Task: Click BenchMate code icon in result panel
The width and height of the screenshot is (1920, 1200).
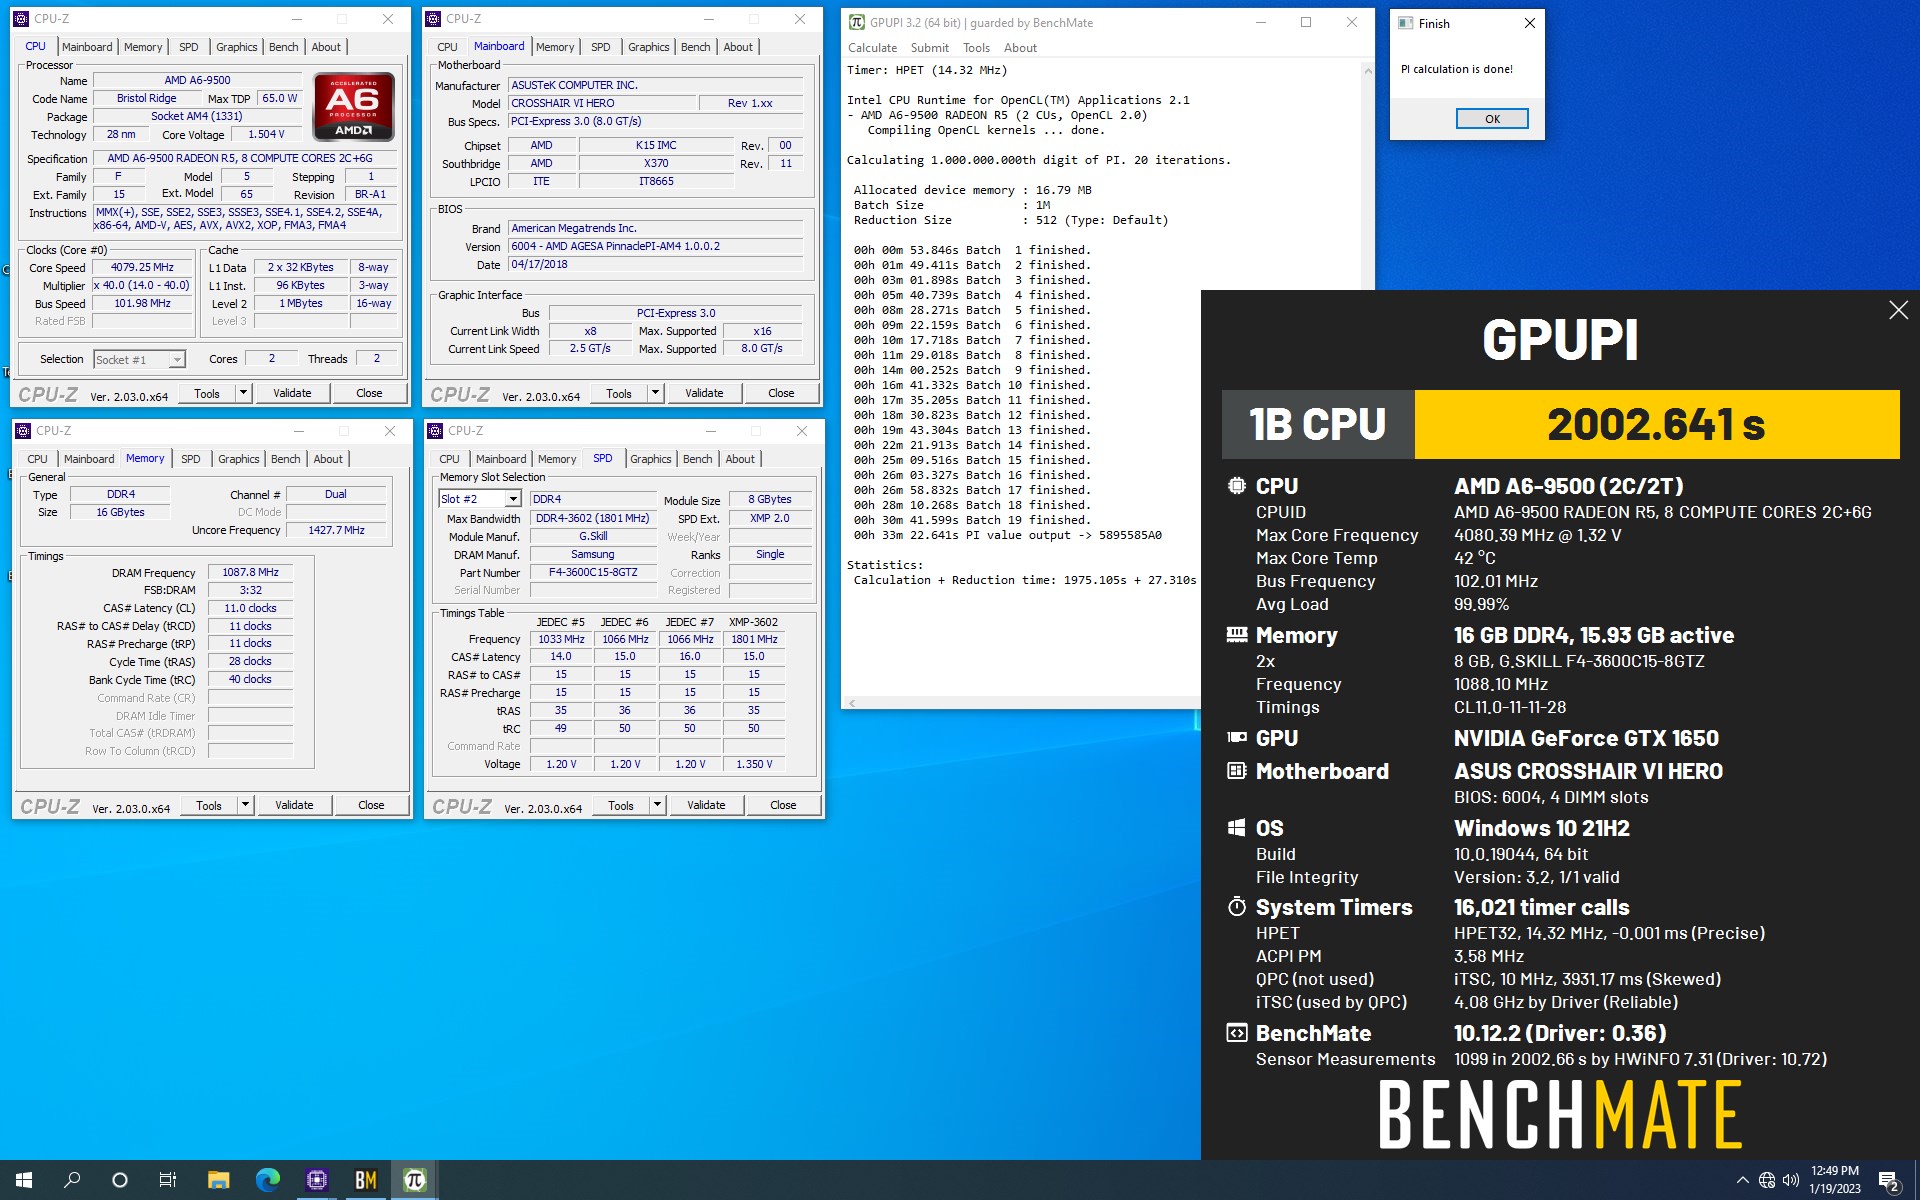Action: pos(1237,1033)
